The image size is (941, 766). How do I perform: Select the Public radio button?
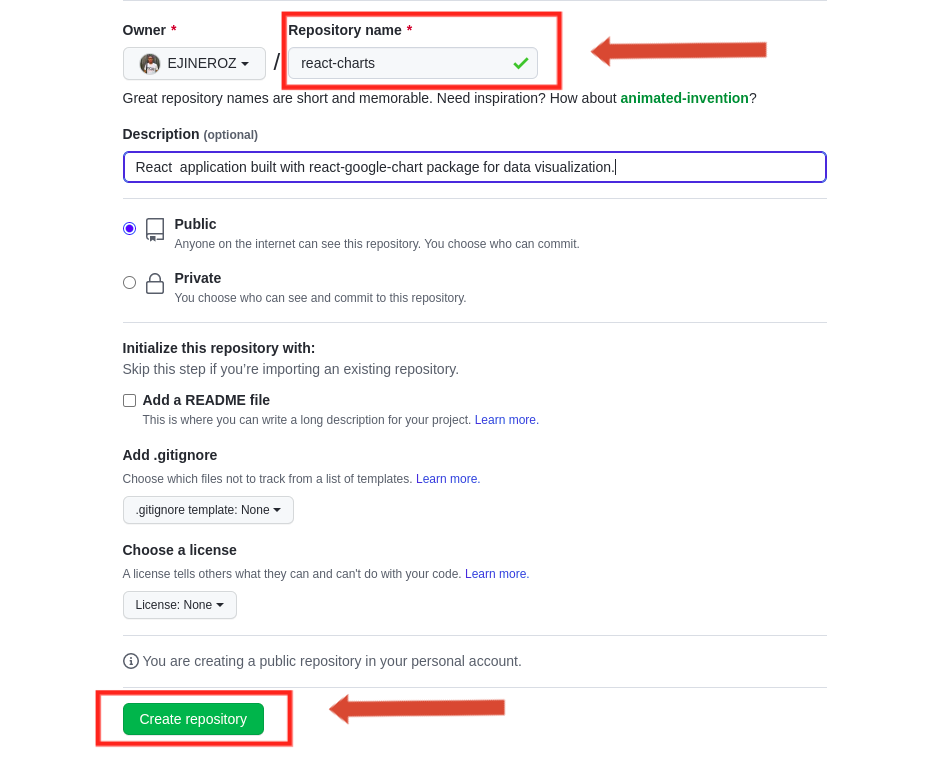point(129,229)
